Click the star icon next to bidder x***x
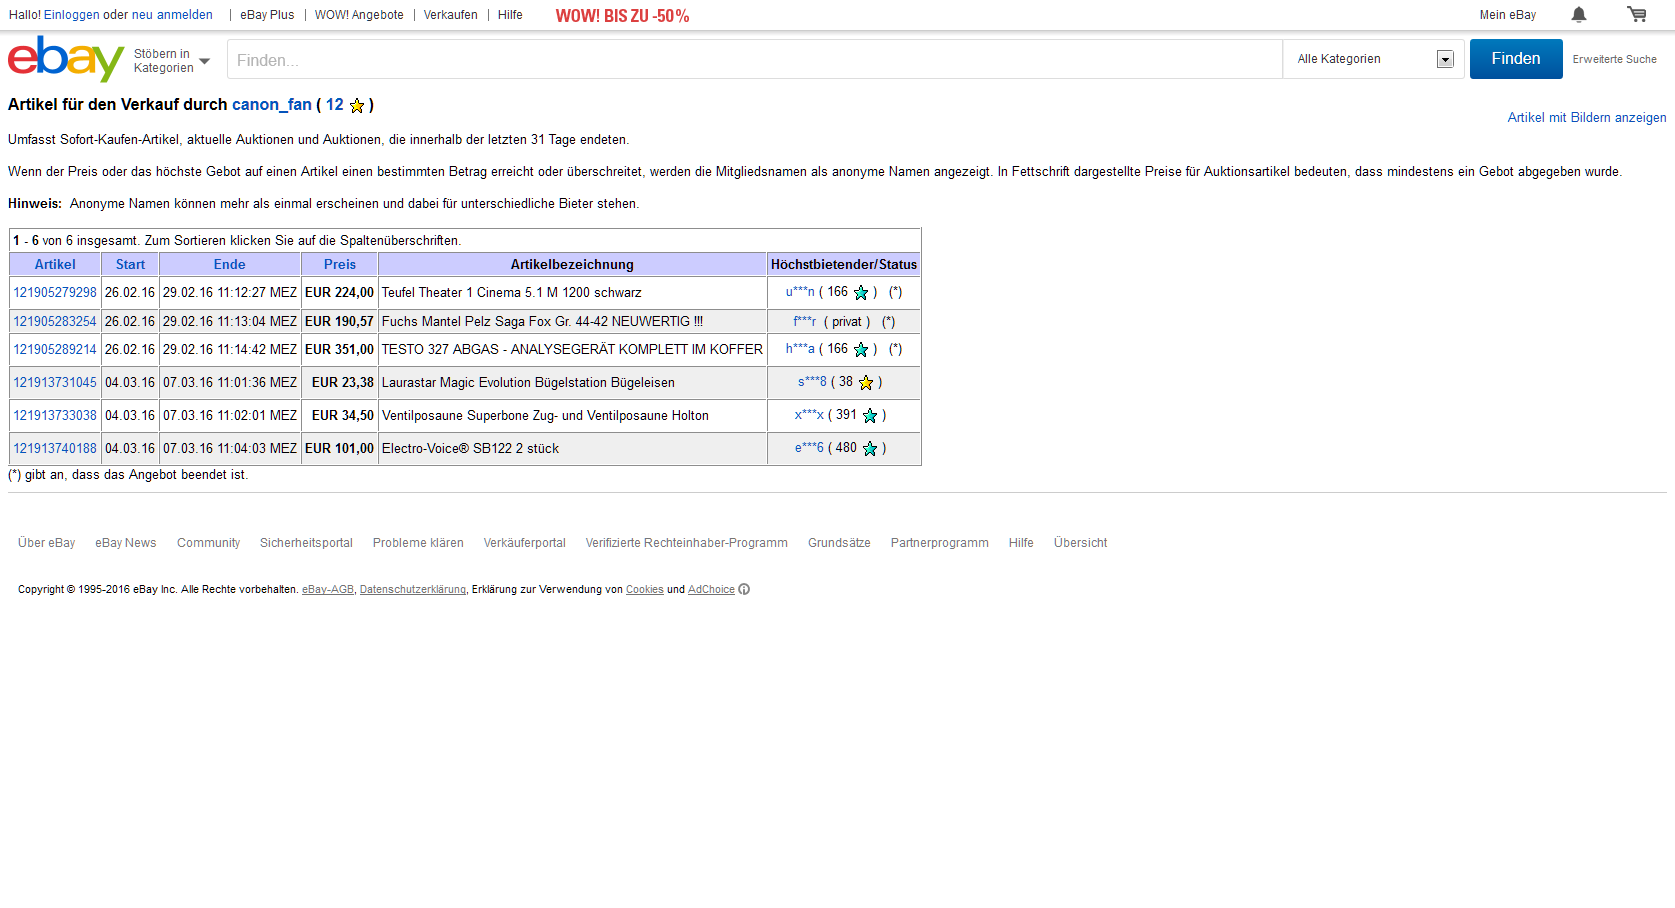1675x908 pixels. (870, 416)
